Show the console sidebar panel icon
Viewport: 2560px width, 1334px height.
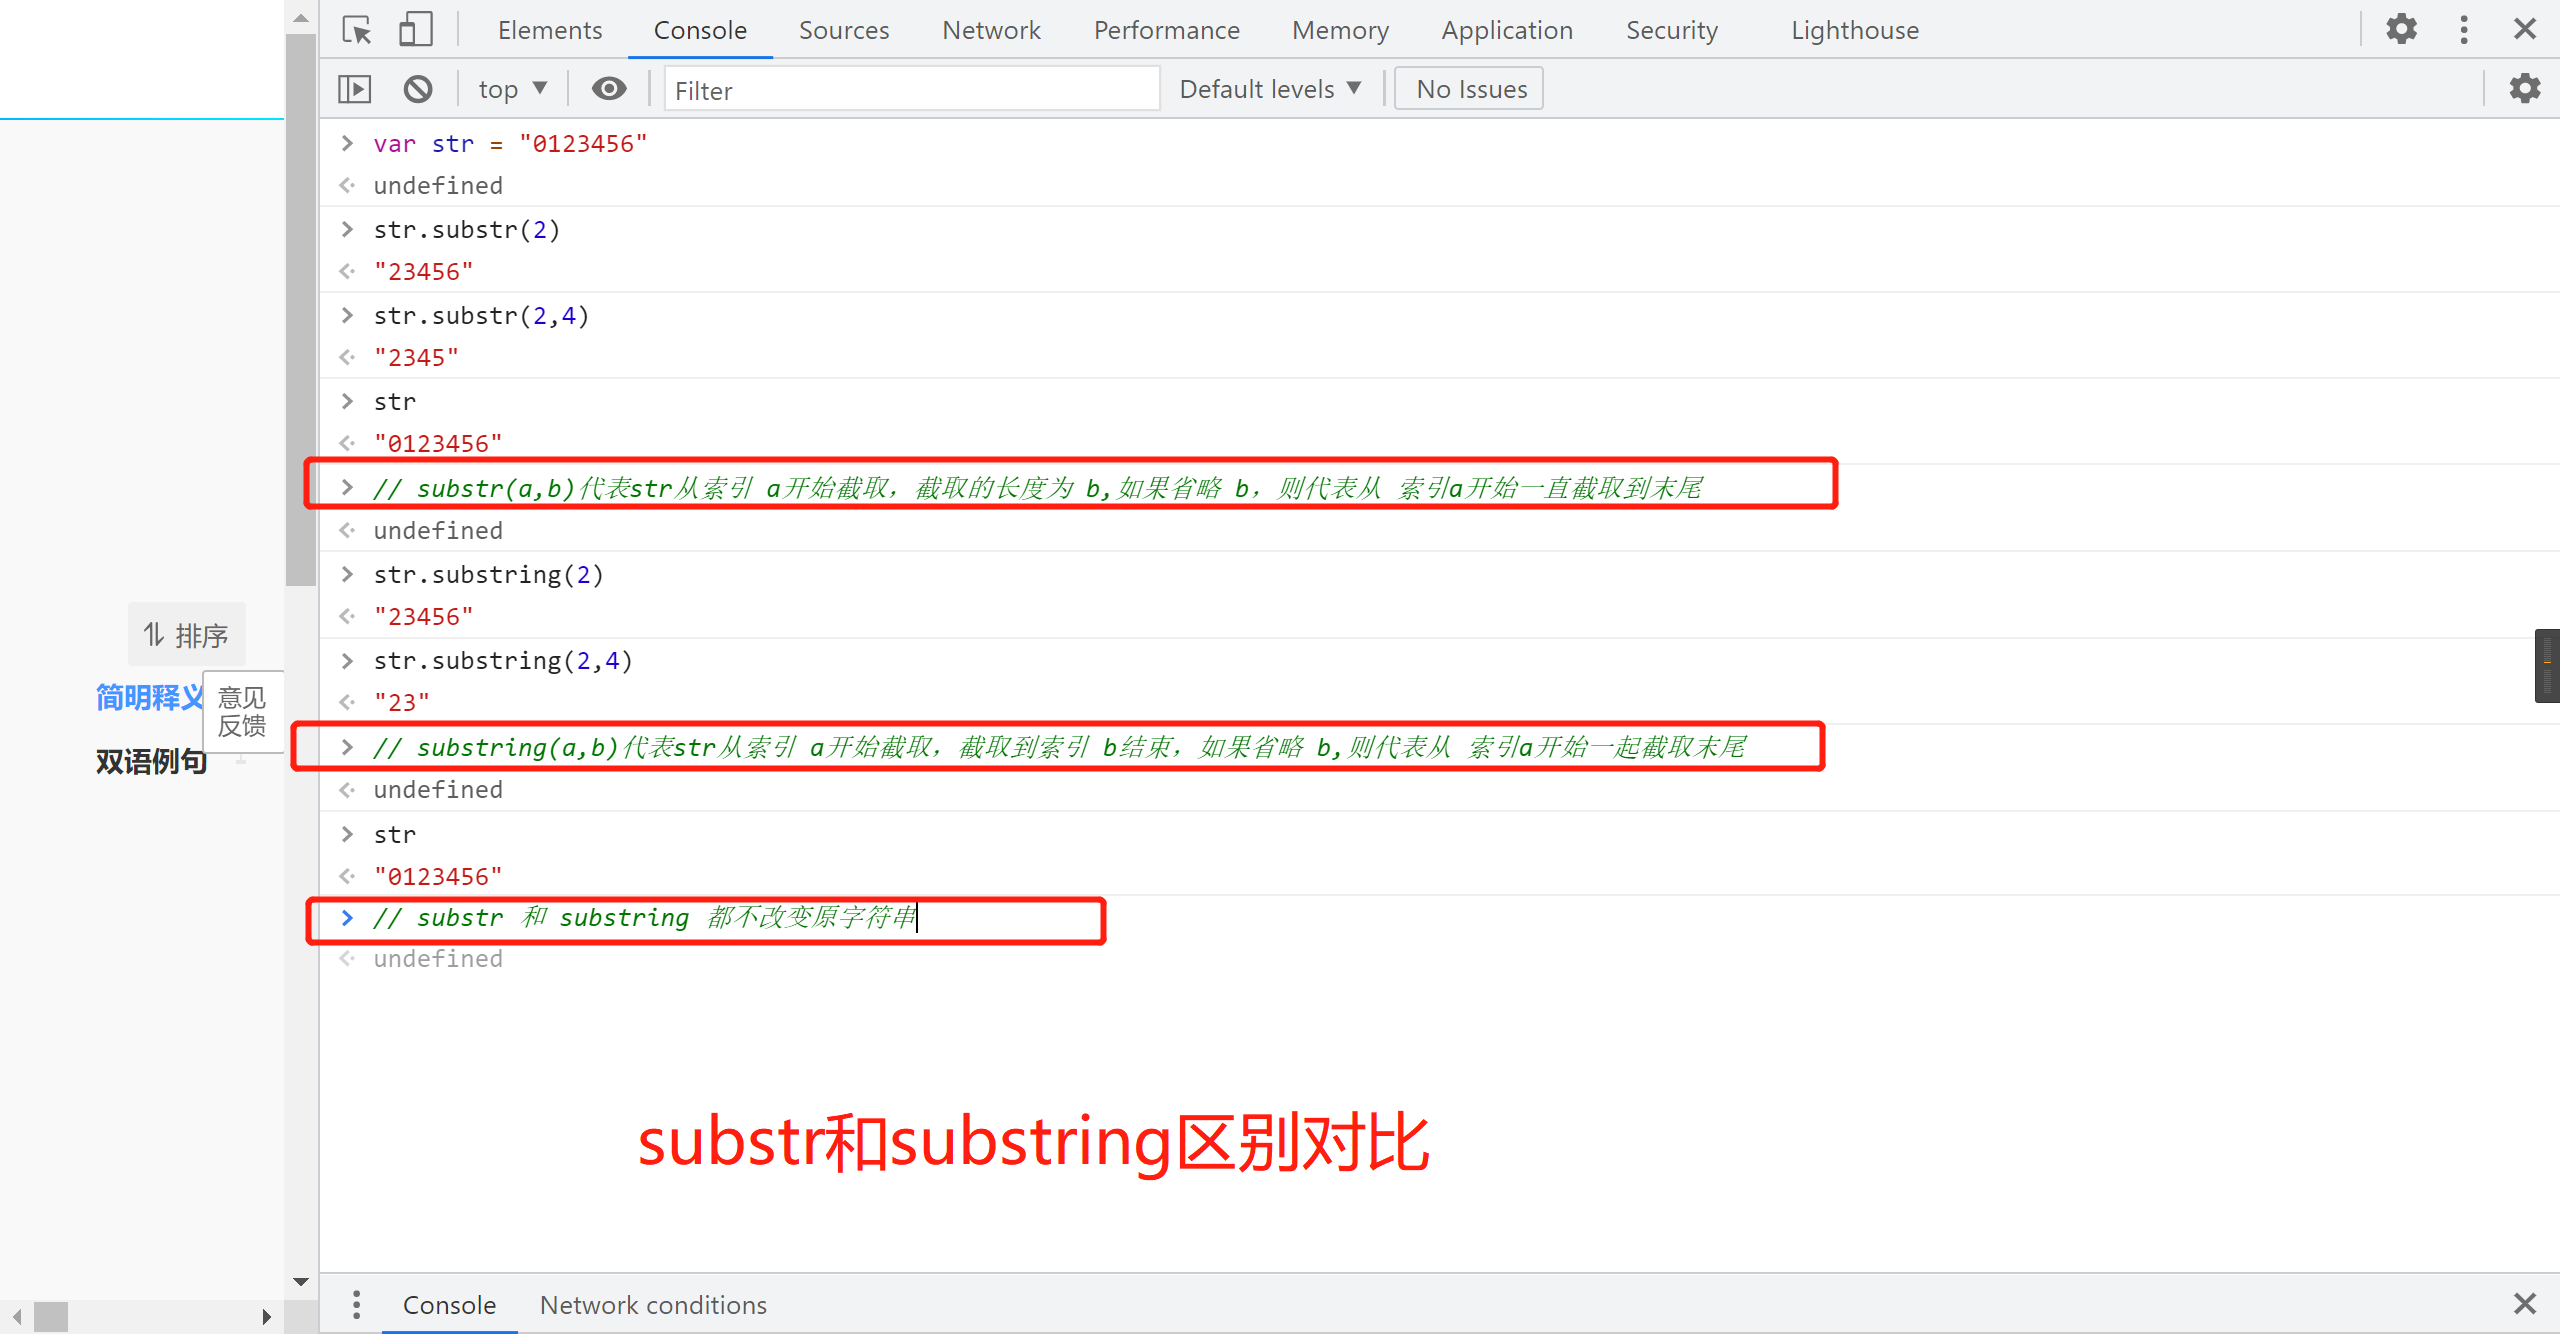pos(355,89)
